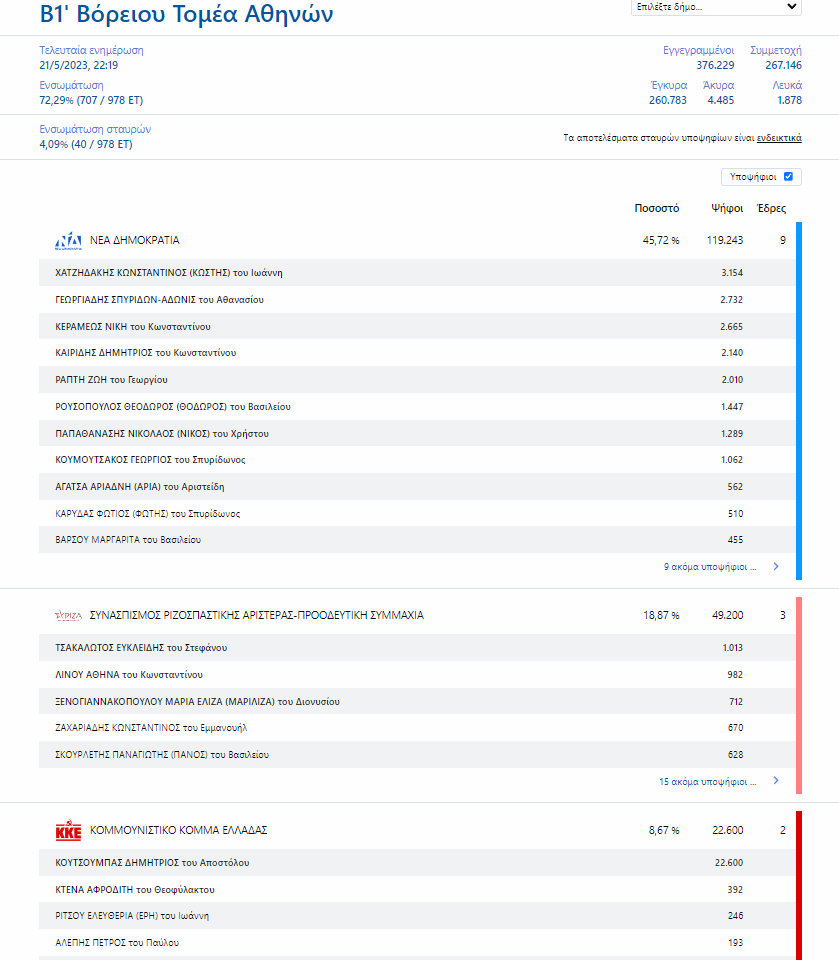839x960 pixels.
Task: Click the Έδρες column header
Action: tap(771, 209)
